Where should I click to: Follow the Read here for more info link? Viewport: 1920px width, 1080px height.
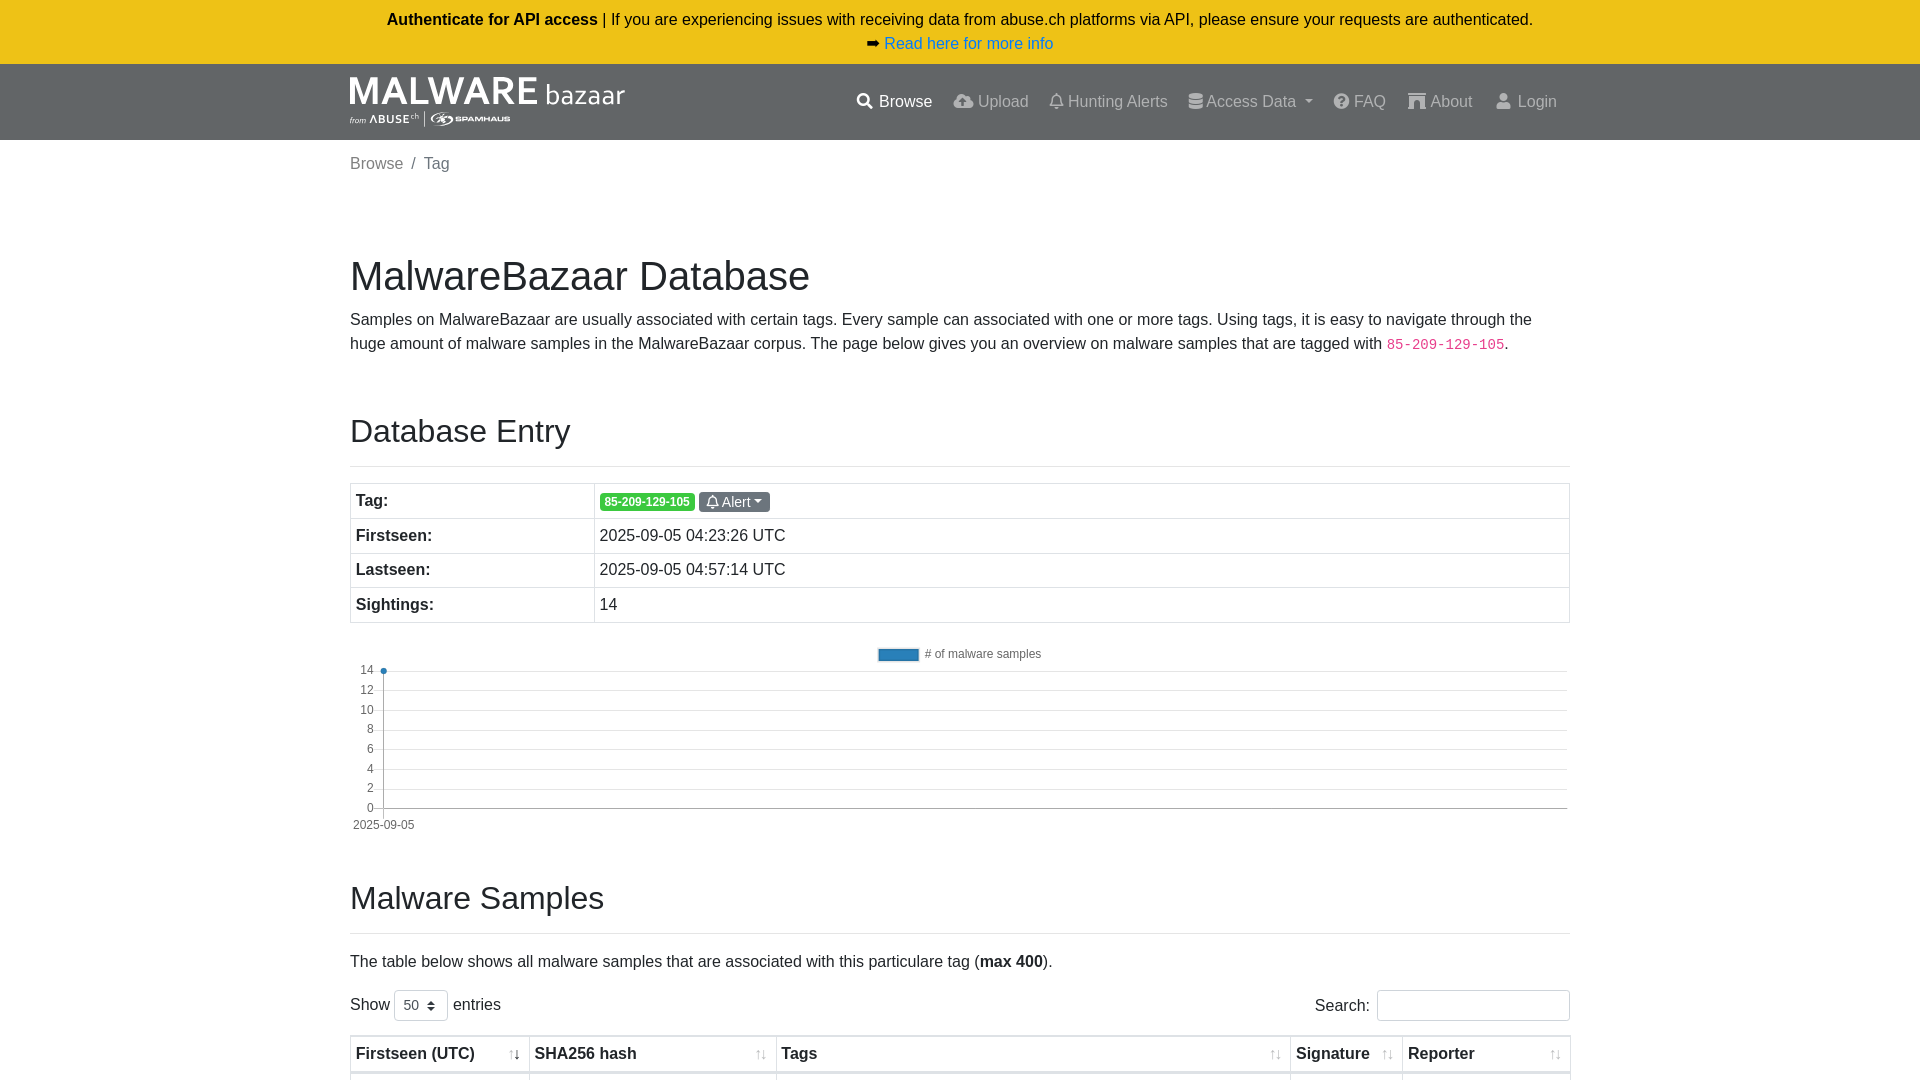(968, 44)
